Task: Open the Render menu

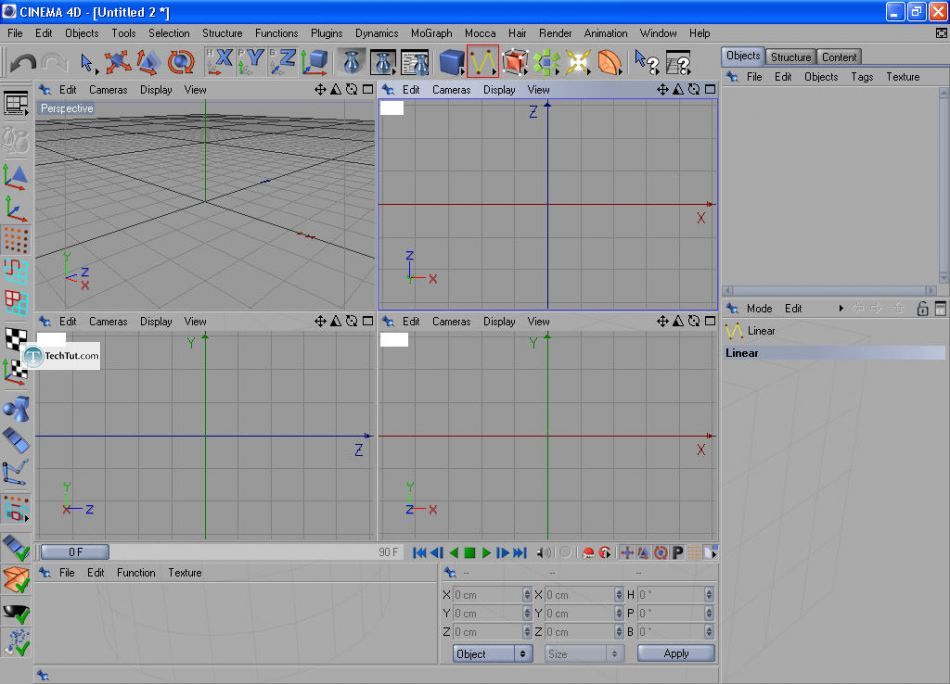Action: (x=554, y=33)
